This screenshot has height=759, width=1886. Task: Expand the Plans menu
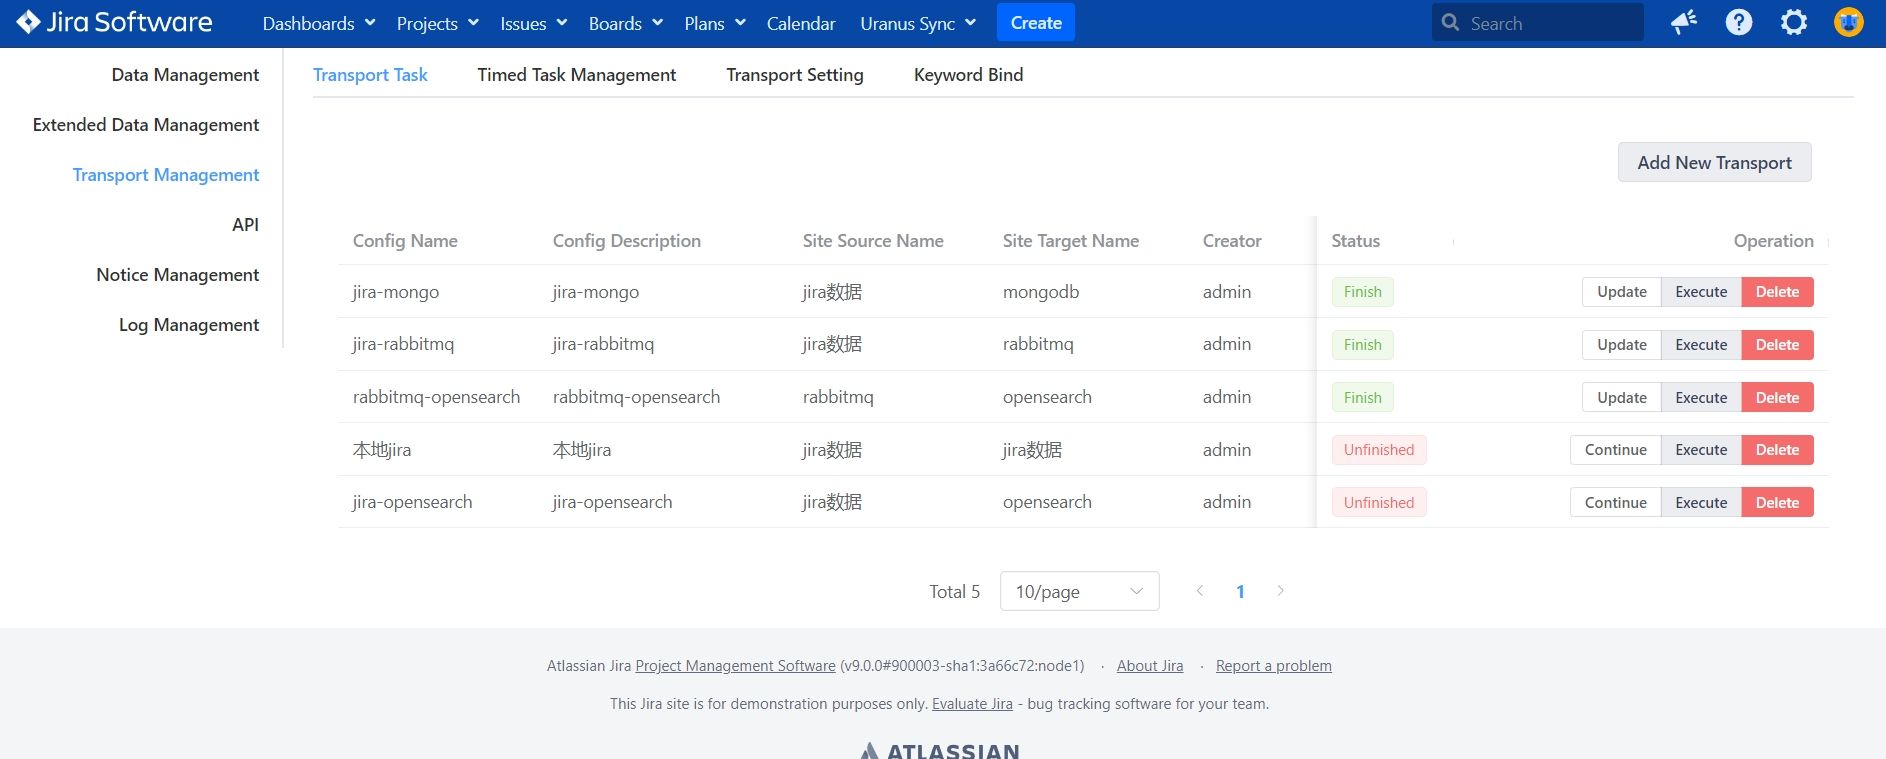point(714,23)
